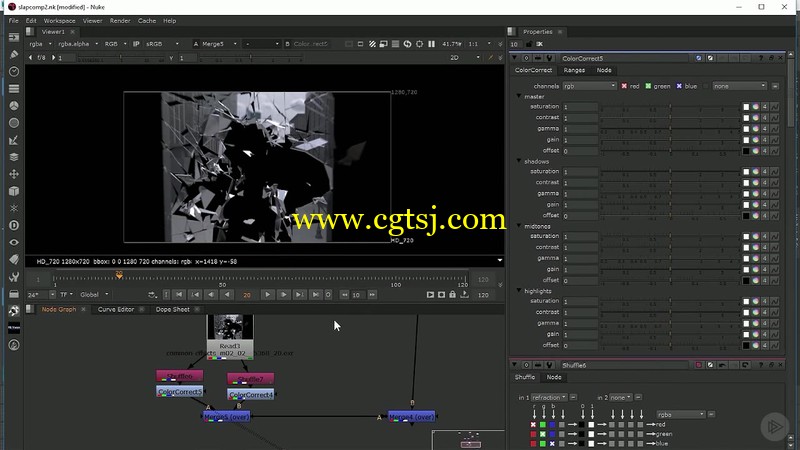Toggle Shuffle6 blue-to-blue routing checkbox
Image resolution: width=800 pixels, height=450 pixels.
pyautogui.click(x=552, y=443)
